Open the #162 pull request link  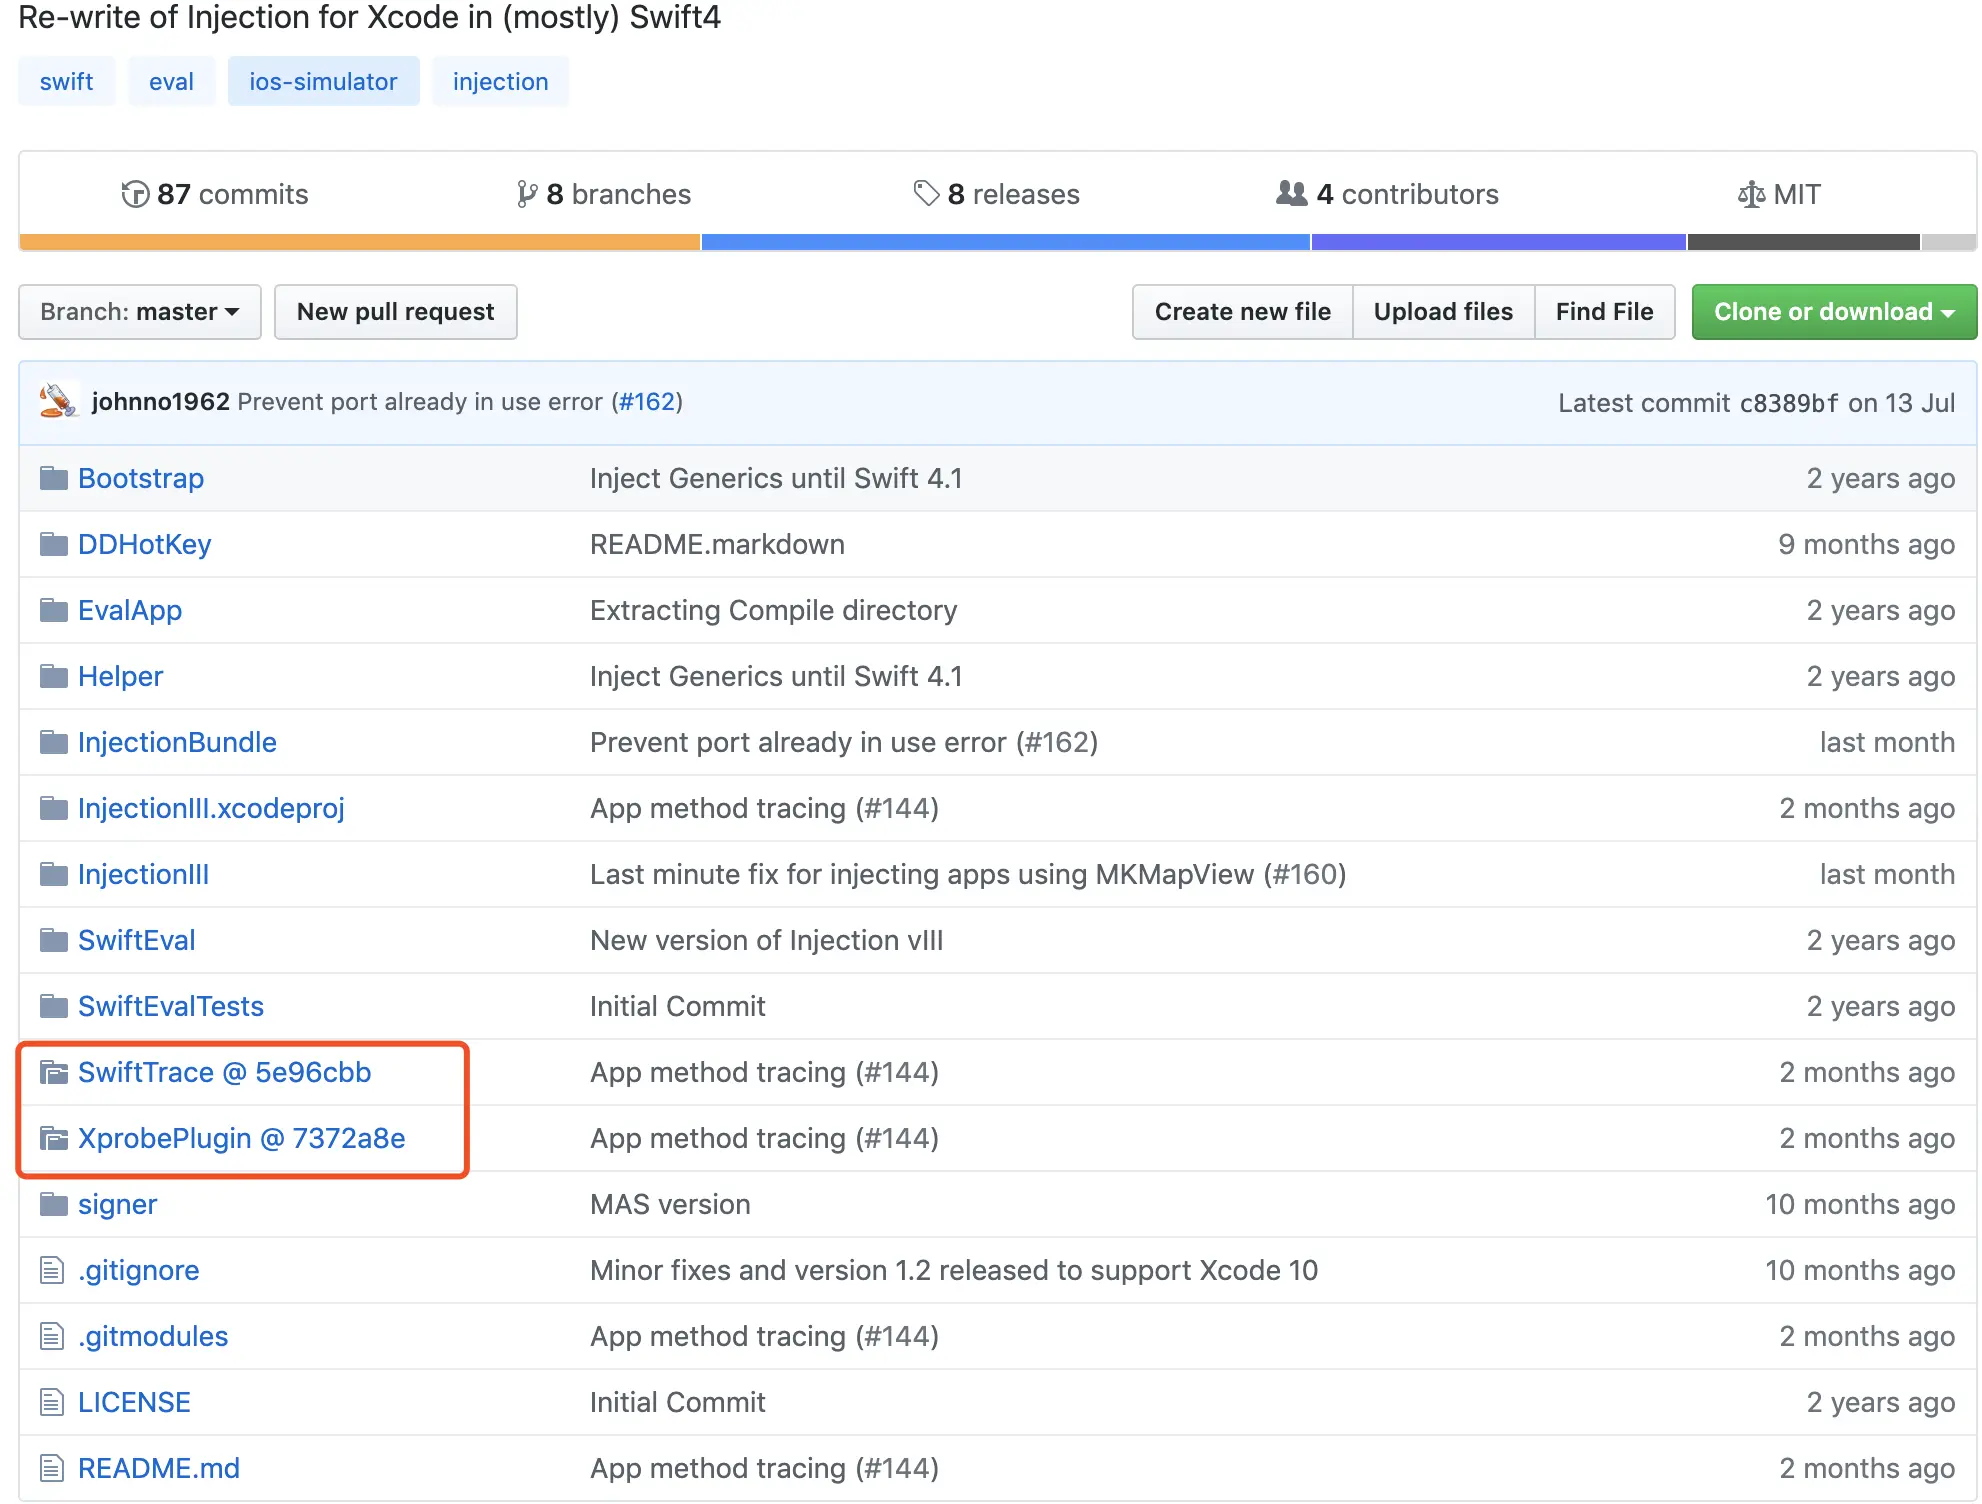pyautogui.click(x=647, y=402)
